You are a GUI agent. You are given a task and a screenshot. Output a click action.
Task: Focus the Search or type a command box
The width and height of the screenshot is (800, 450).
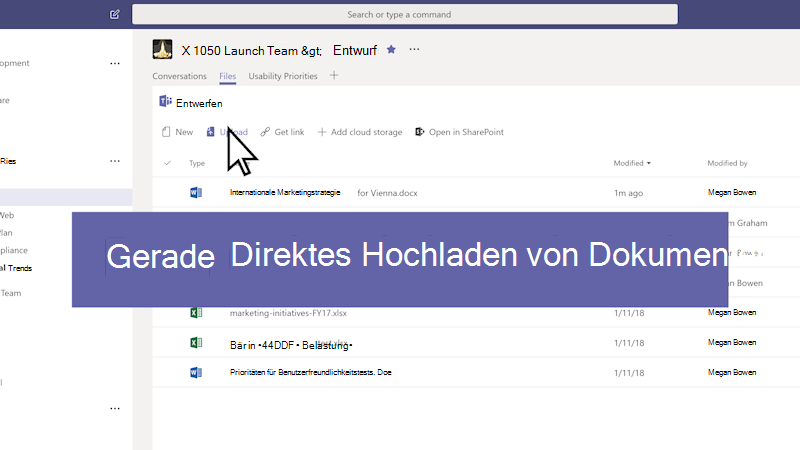[x=405, y=14]
